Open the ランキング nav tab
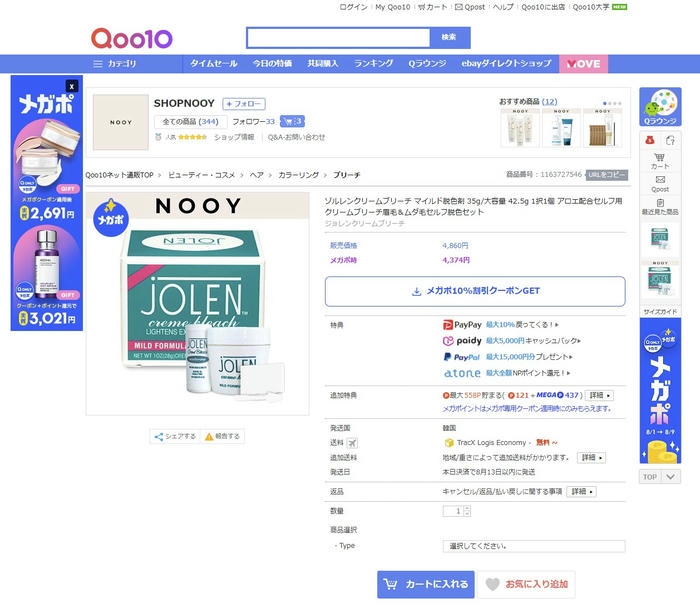The height and width of the screenshot is (608, 700). pos(374,63)
